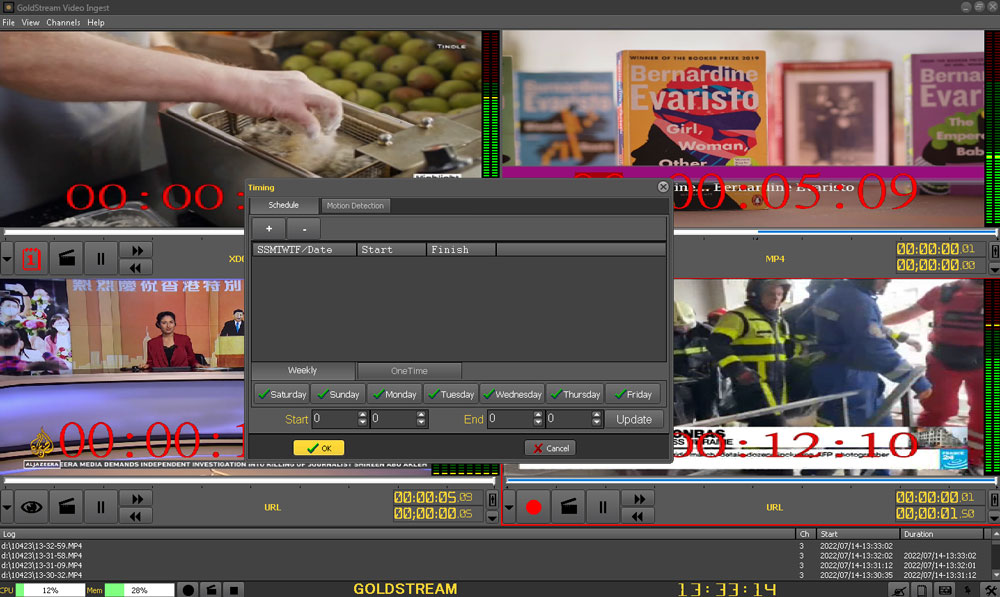Remove a schedule entry with the minus button
Viewport: 1000px width, 597px height.
pyautogui.click(x=304, y=228)
